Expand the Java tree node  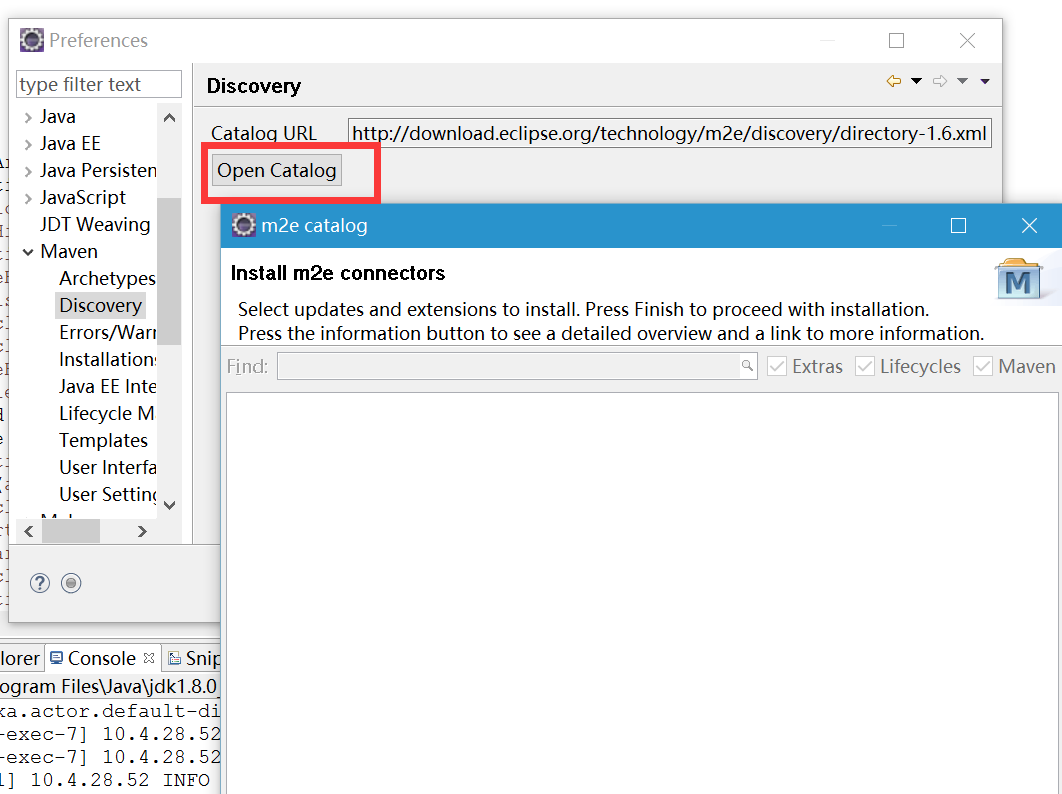(28, 117)
